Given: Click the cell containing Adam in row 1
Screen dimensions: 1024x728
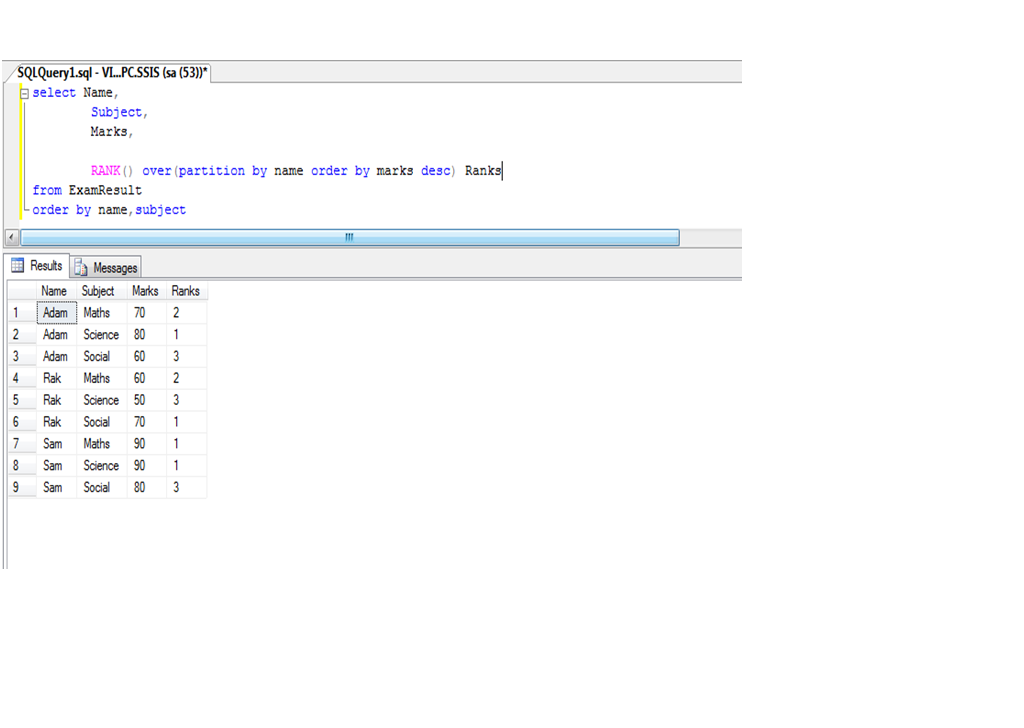Looking at the screenshot, I should (55, 312).
